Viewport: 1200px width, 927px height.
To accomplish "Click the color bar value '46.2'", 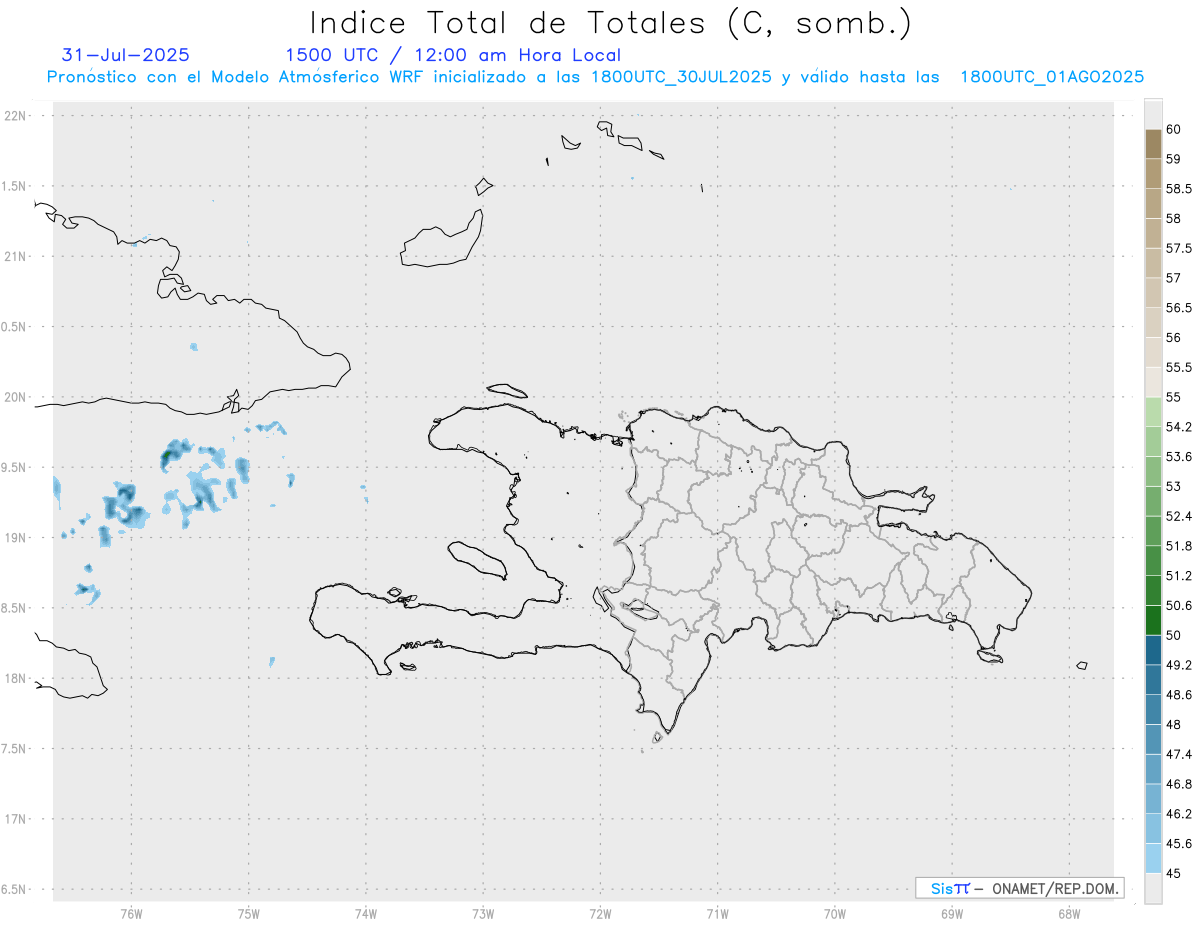I will point(1178,814).
